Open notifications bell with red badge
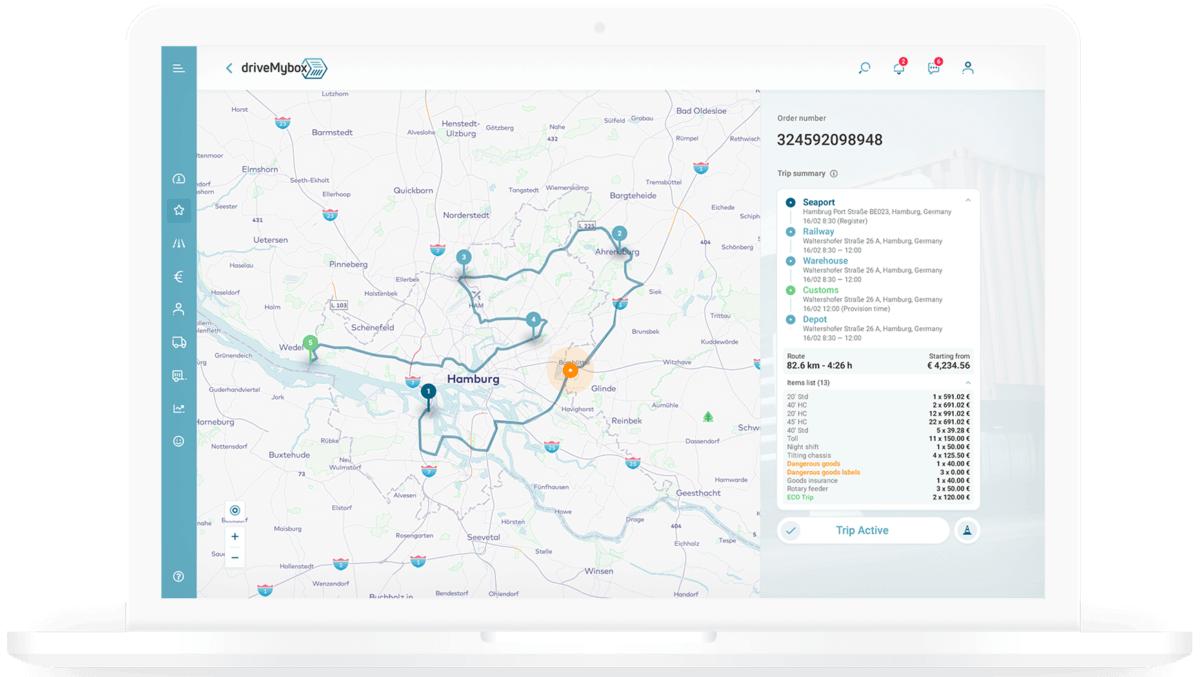Image resolution: width=1200 pixels, height=677 pixels. 899,67
